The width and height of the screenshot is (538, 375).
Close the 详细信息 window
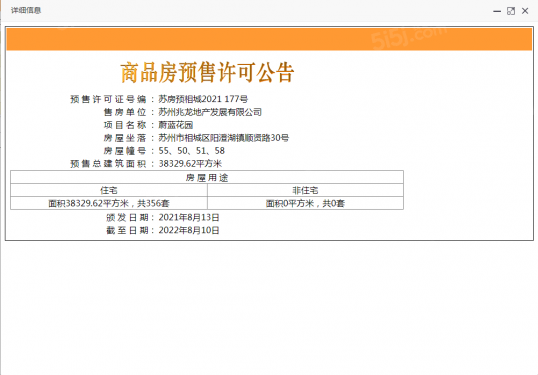pos(525,11)
